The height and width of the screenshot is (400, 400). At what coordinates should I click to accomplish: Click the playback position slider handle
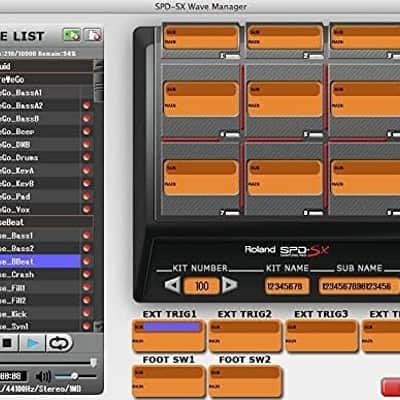tap(94, 363)
